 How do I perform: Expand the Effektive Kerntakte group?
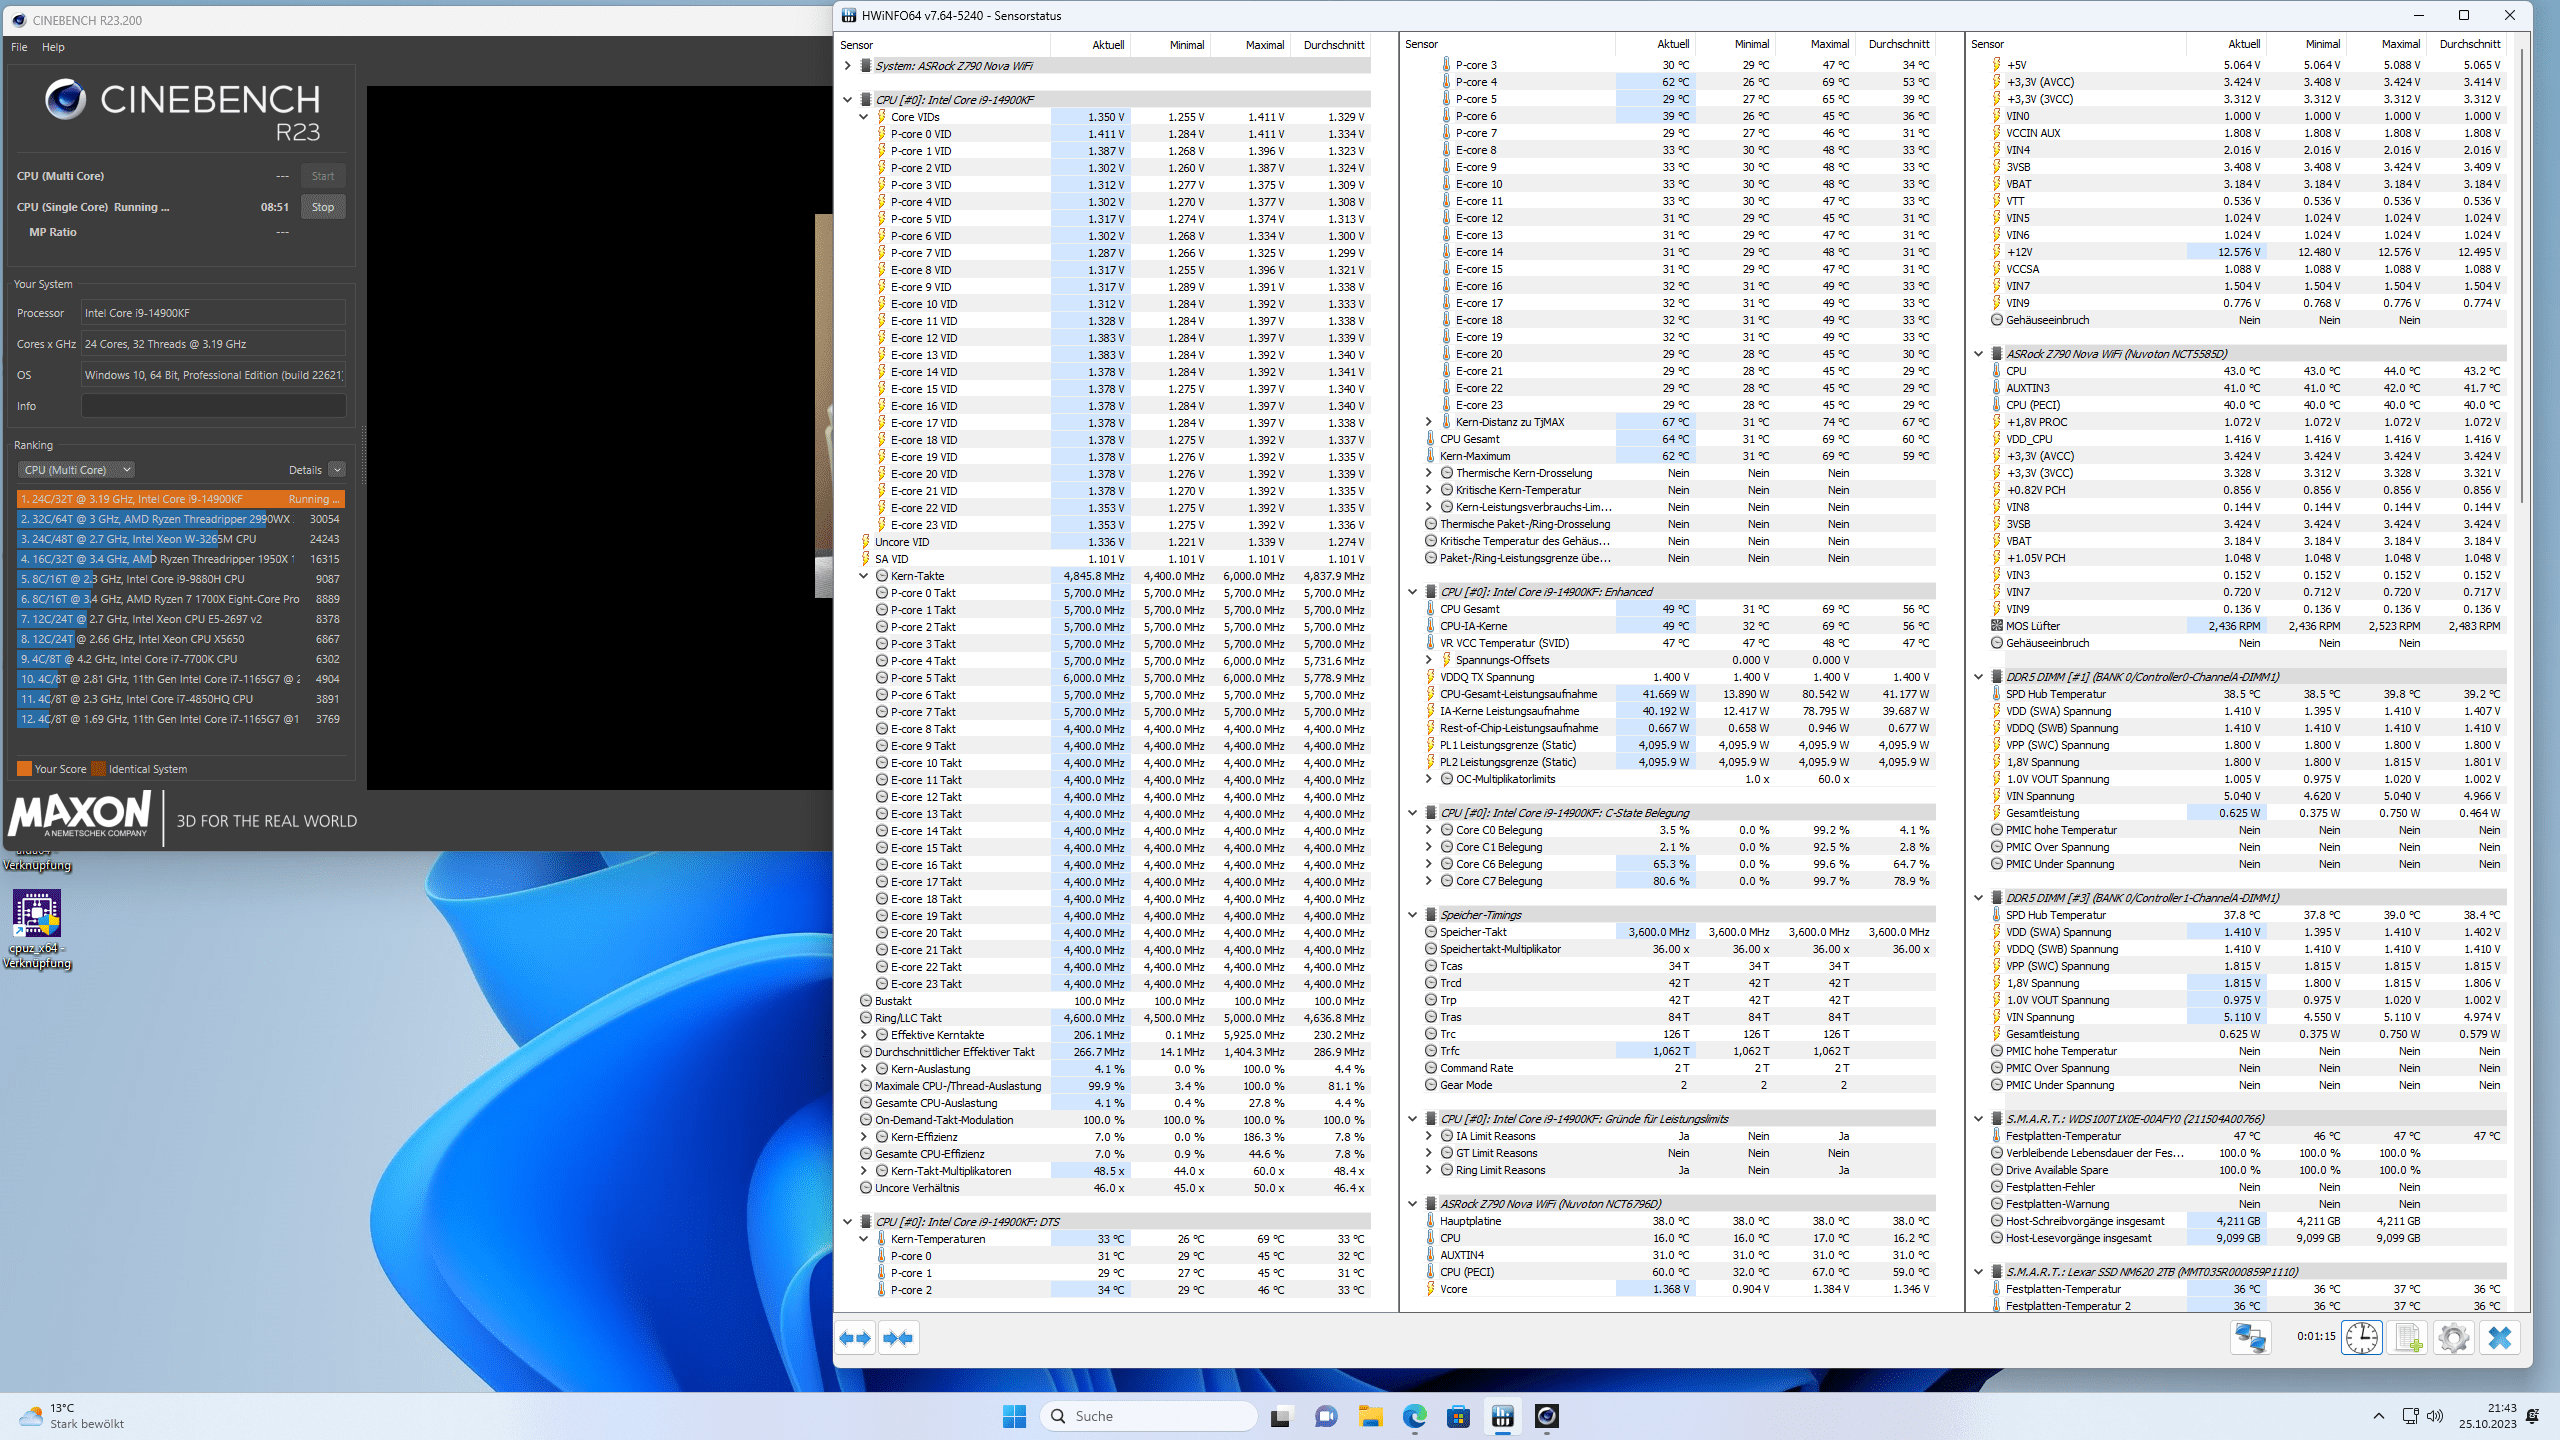click(864, 1035)
